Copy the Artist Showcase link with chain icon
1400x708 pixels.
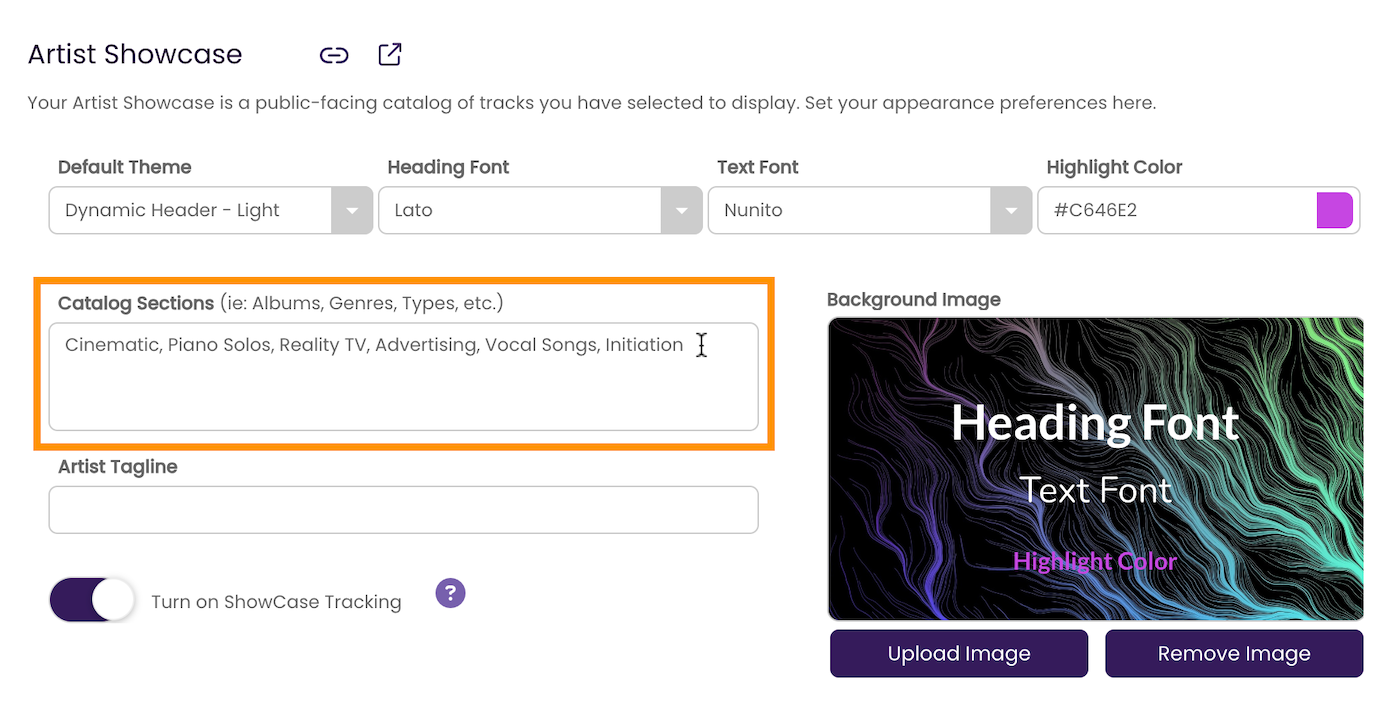(x=334, y=55)
